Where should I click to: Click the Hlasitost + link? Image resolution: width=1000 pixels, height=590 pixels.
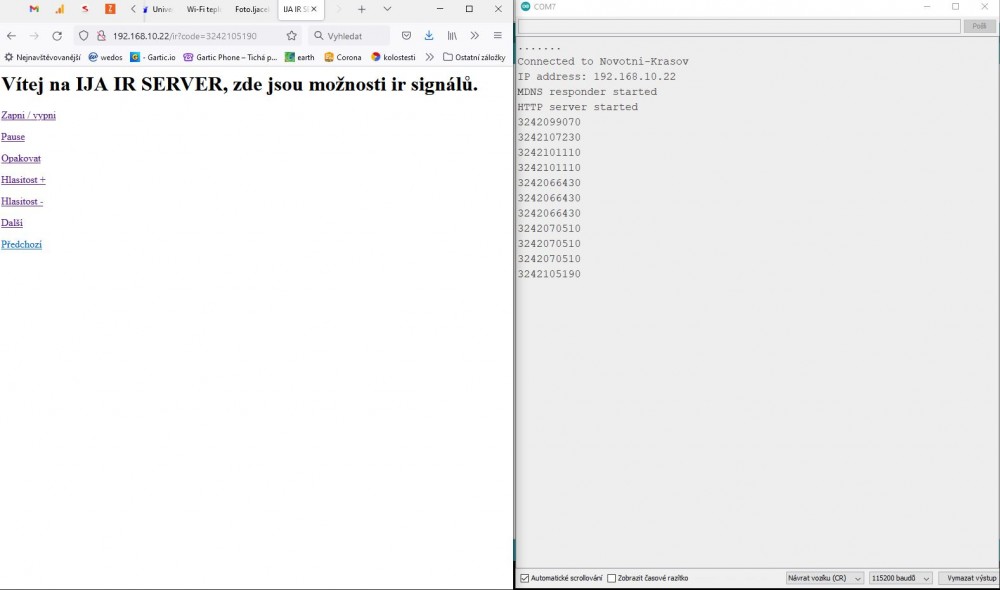coord(23,180)
